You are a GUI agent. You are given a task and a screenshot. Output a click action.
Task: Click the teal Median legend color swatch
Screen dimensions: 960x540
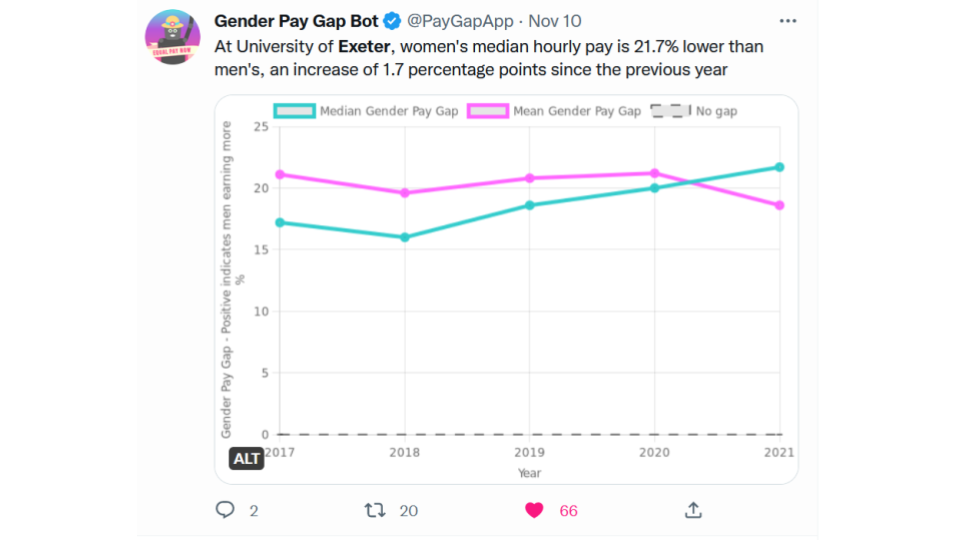294,111
